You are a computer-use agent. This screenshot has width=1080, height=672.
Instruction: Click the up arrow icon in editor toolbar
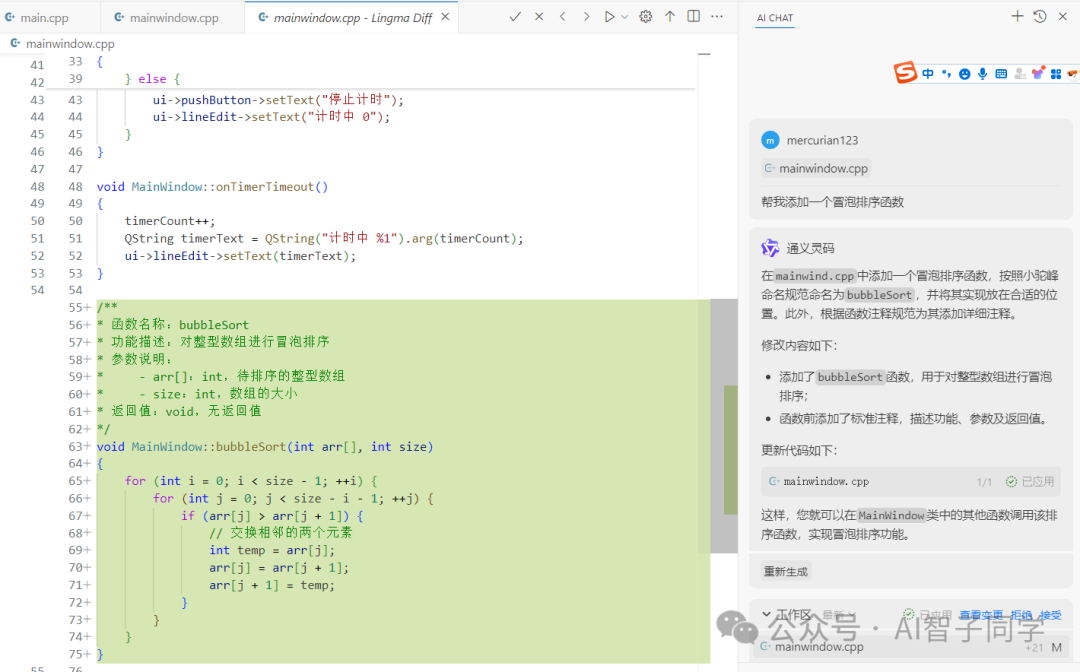669,17
